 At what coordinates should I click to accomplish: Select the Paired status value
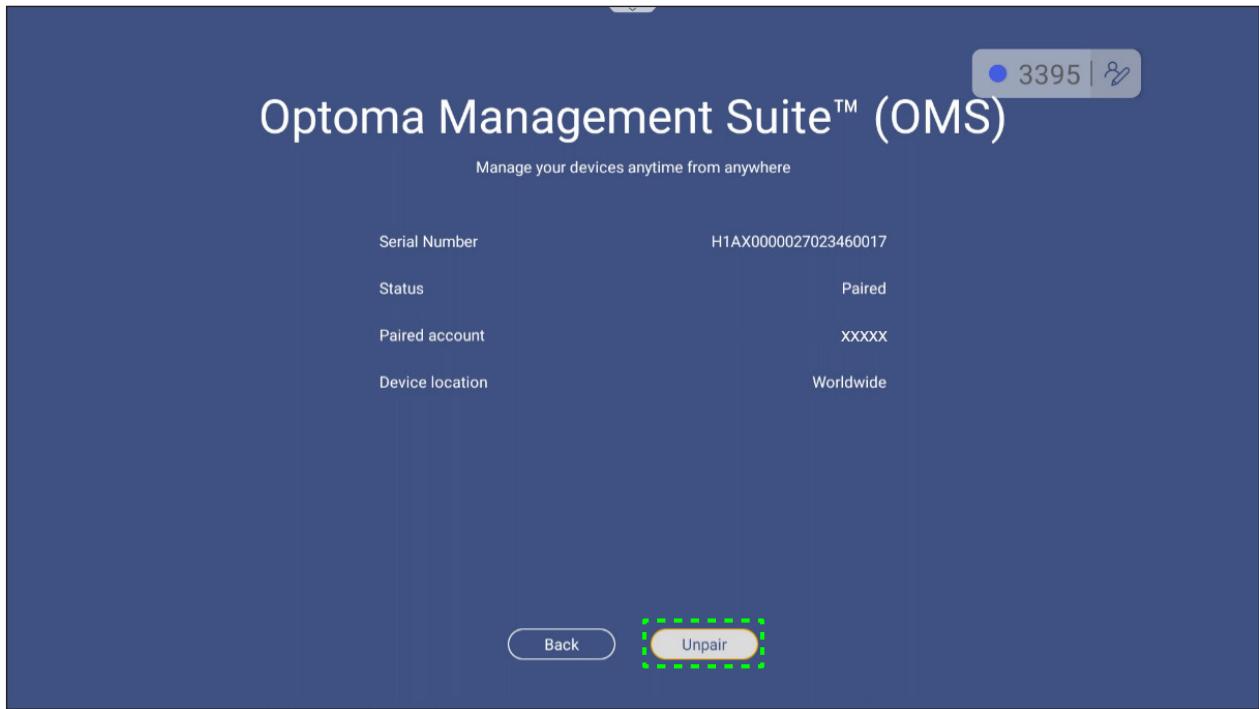(864, 289)
